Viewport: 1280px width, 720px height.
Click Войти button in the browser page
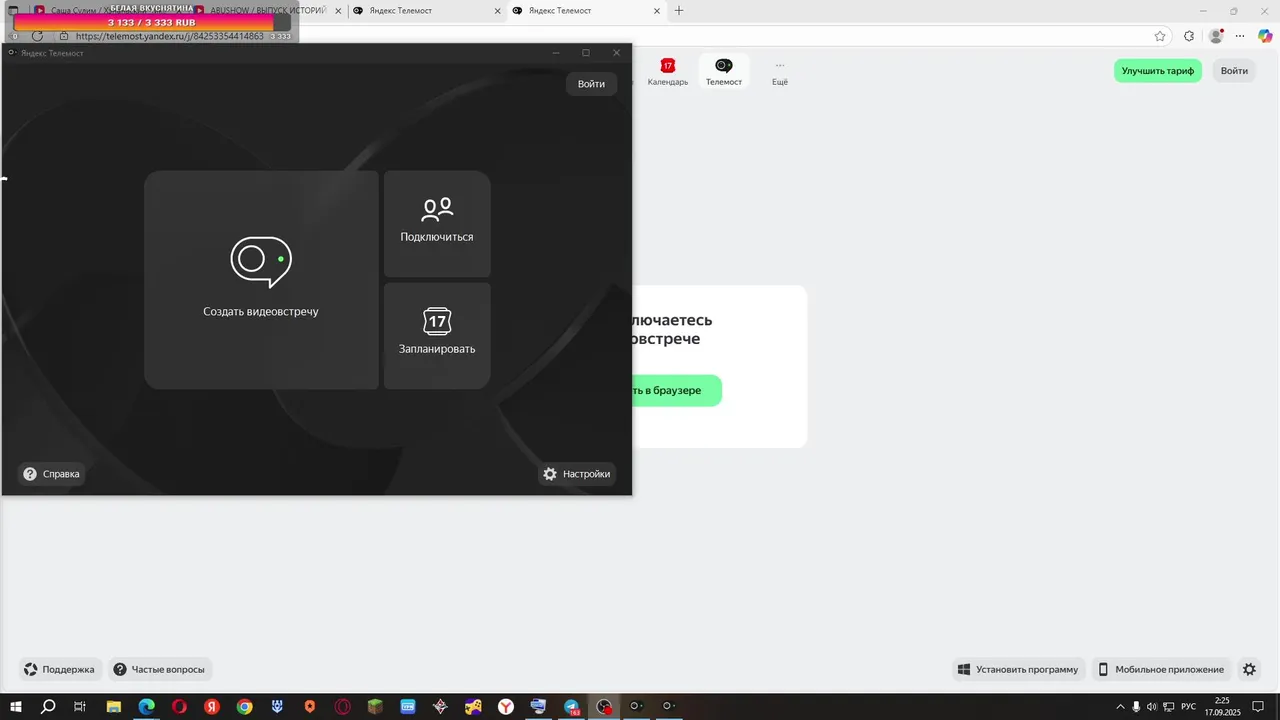[x=1234, y=71]
